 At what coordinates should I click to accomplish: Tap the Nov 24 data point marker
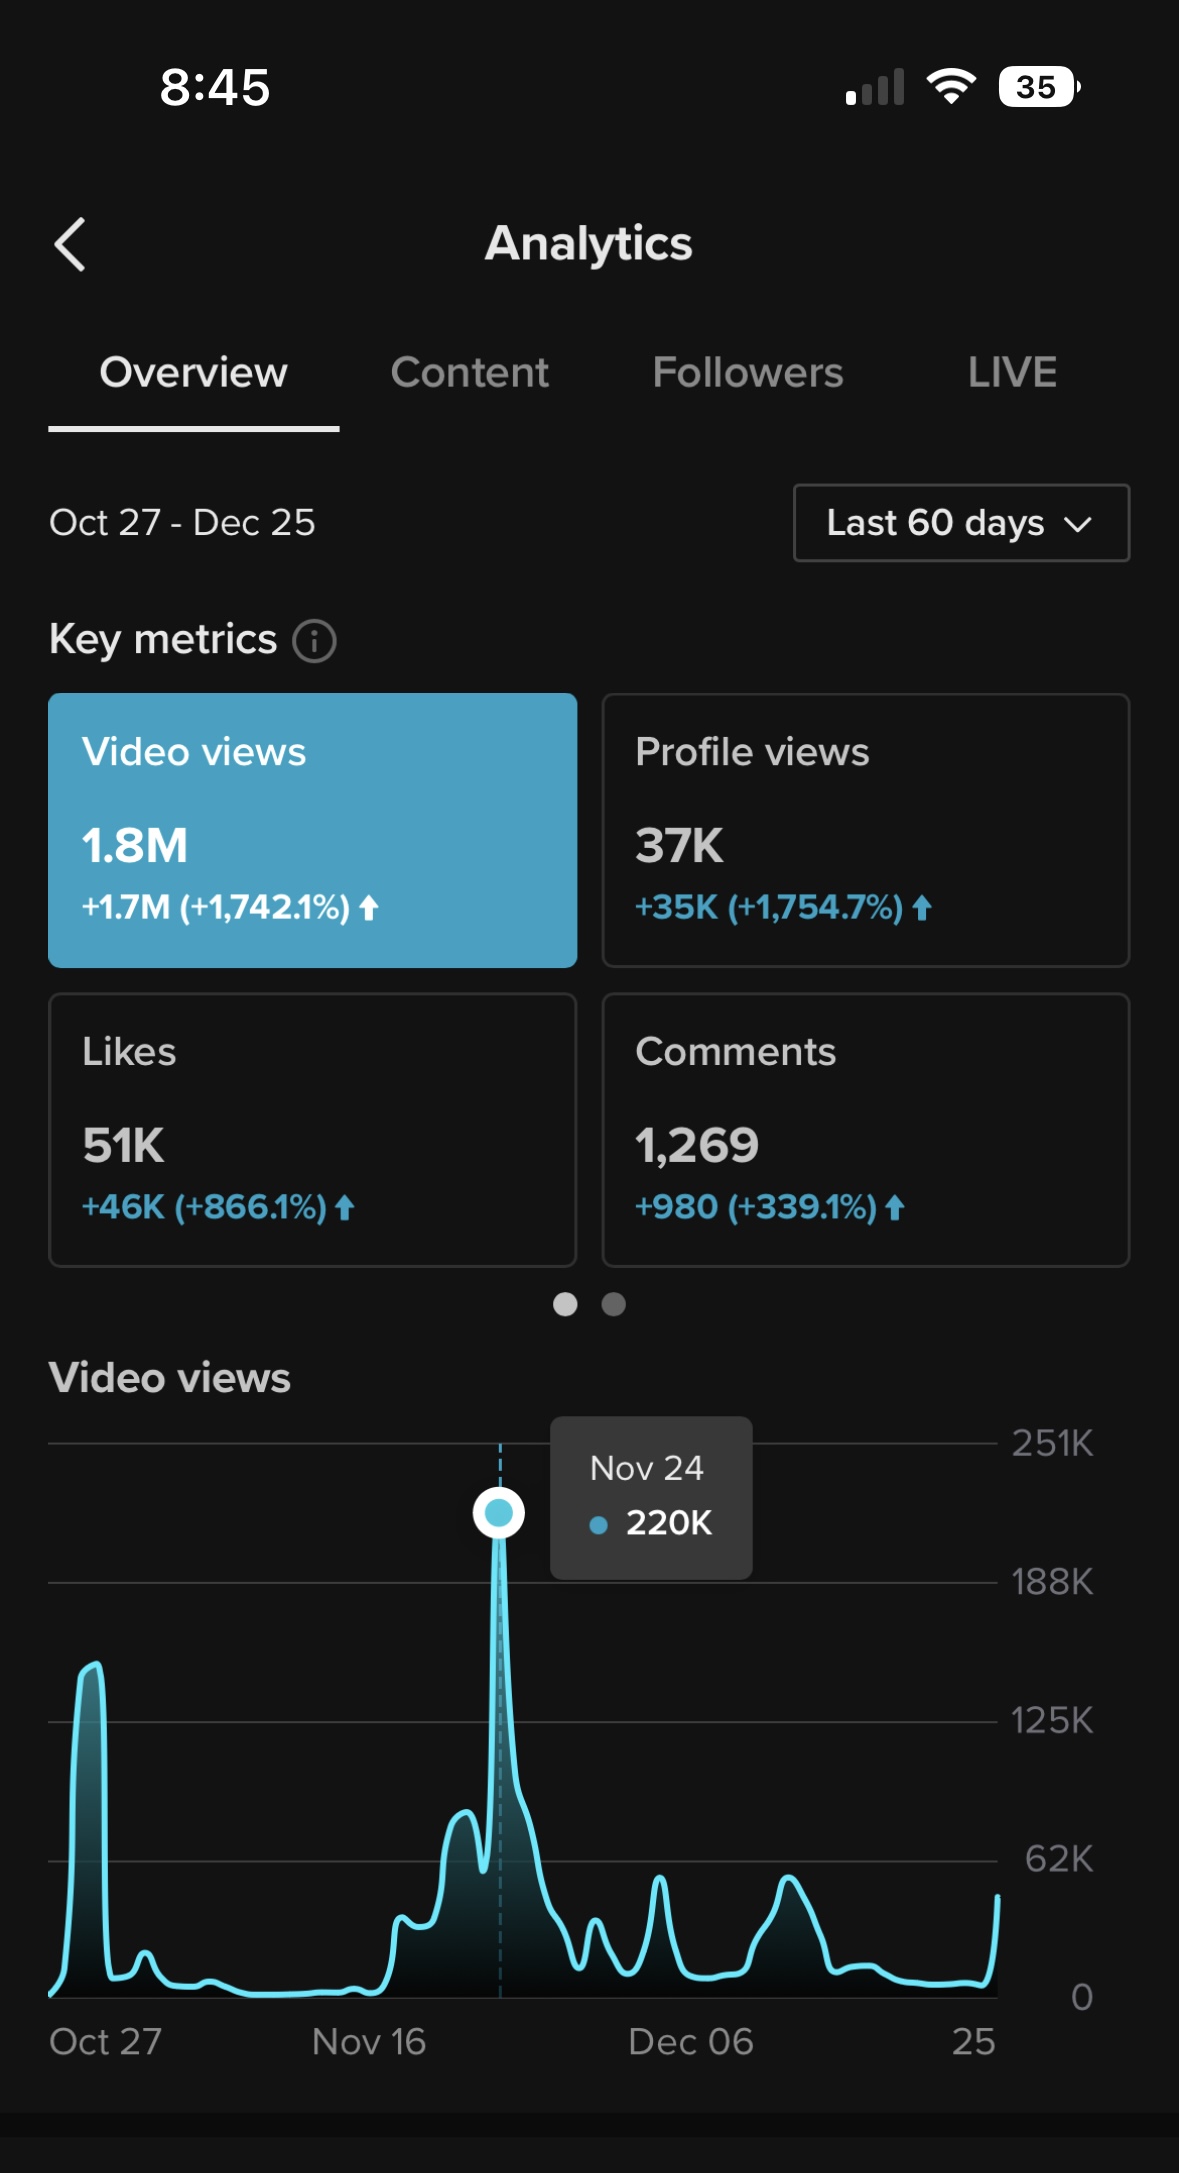coord(499,1513)
